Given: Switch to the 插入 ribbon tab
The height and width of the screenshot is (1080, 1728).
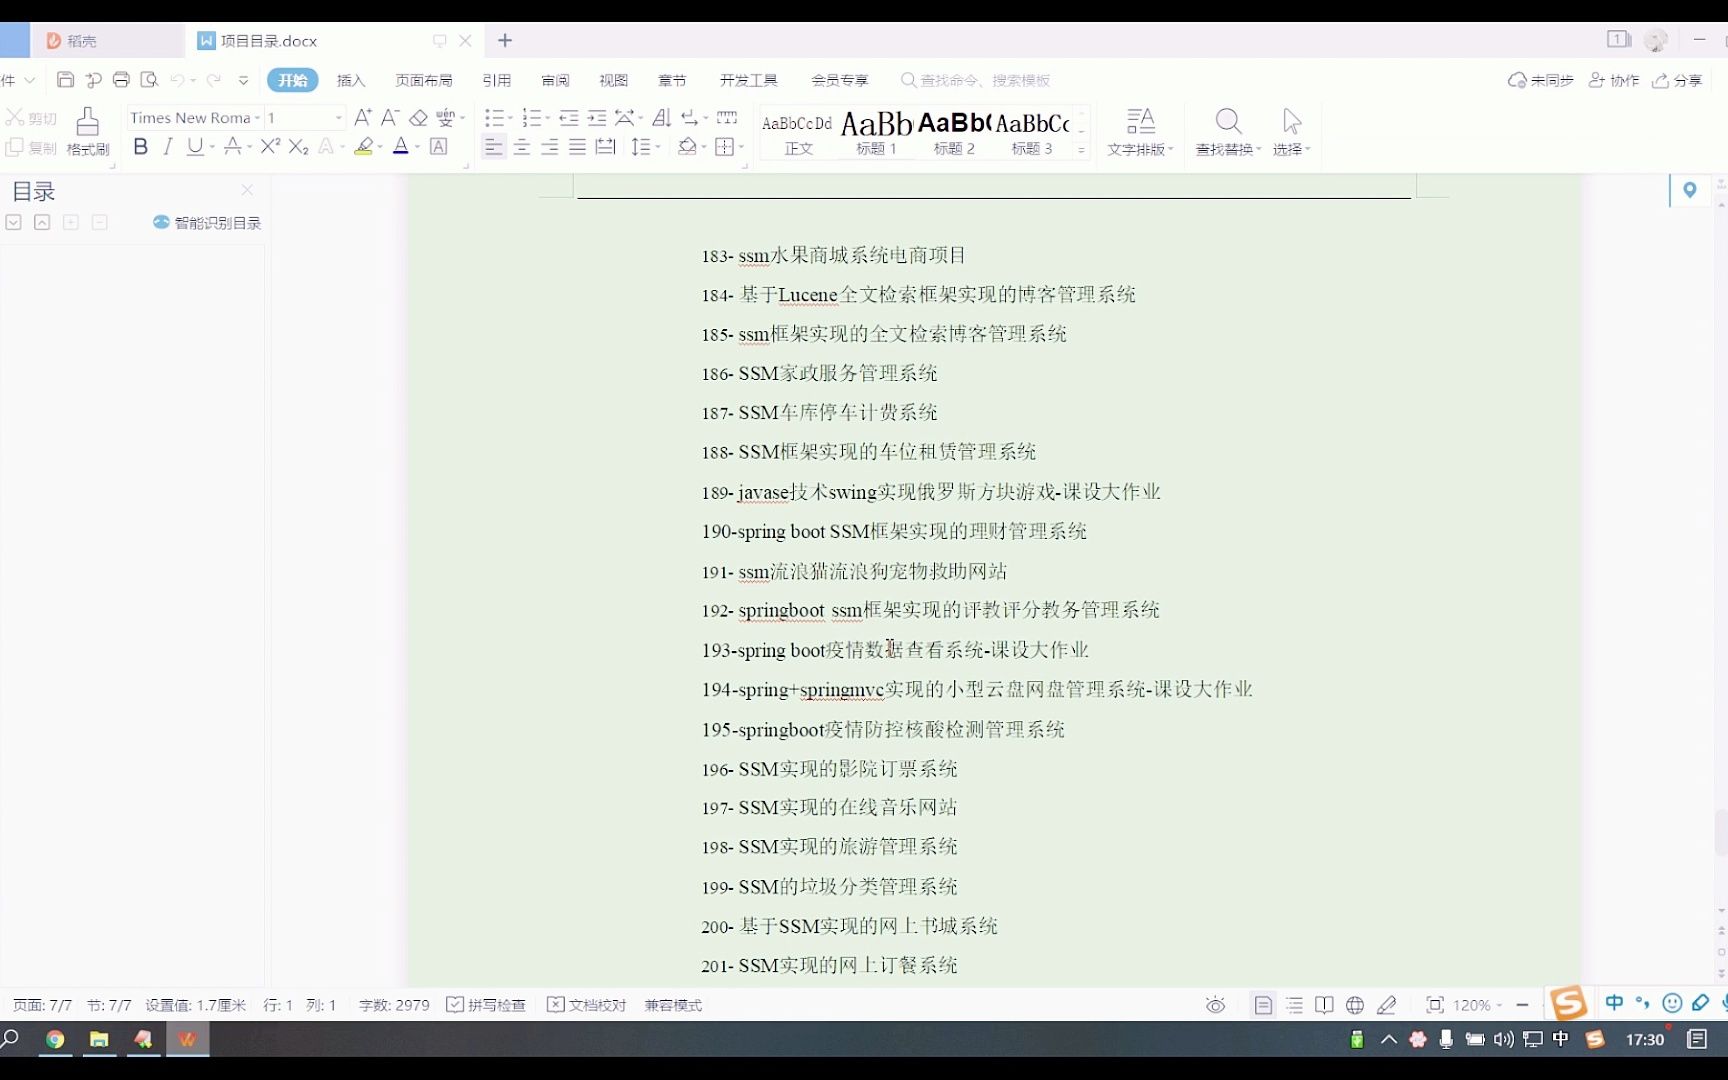Looking at the screenshot, I should tap(351, 80).
